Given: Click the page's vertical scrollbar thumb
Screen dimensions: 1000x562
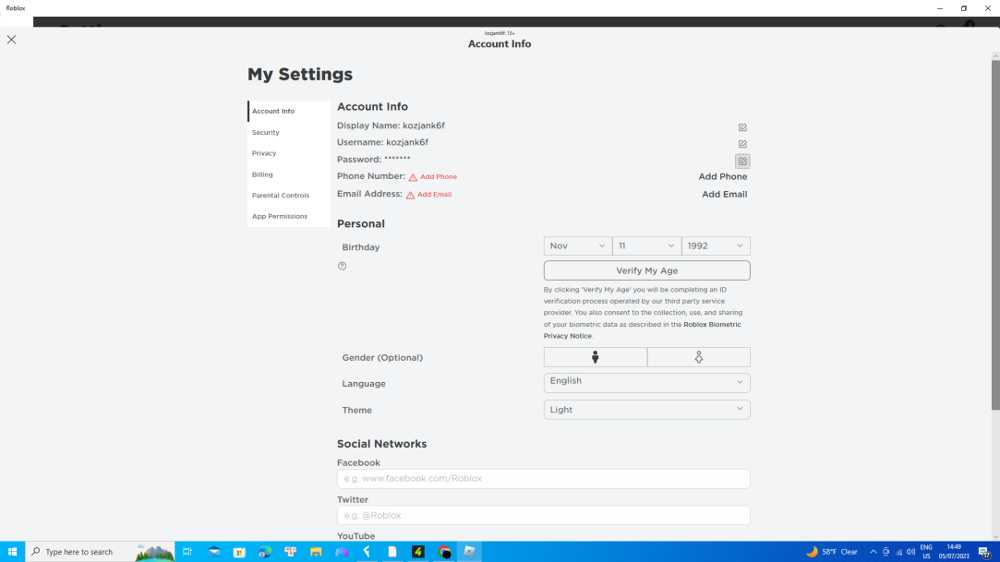Looking at the screenshot, I should (x=996, y=235).
